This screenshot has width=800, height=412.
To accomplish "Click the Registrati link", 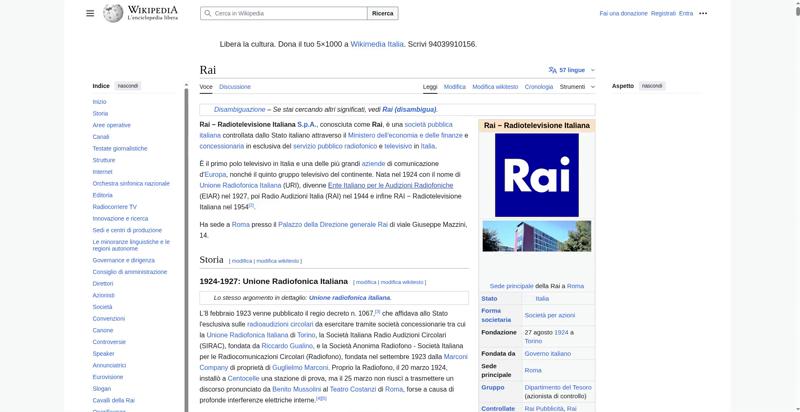I will click(663, 14).
